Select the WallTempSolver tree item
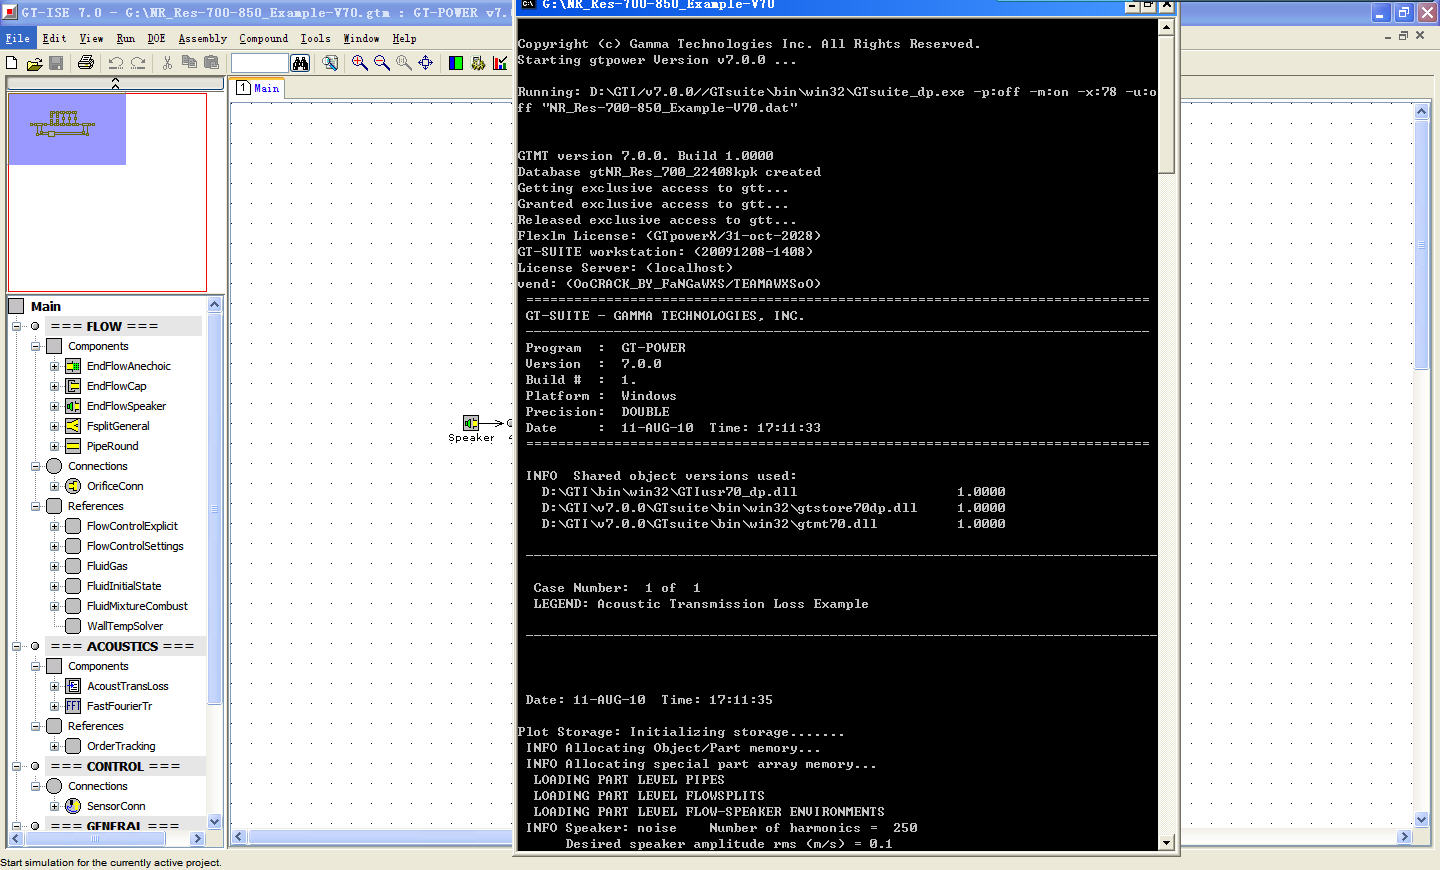The height and width of the screenshot is (870, 1440). [125, 626]
